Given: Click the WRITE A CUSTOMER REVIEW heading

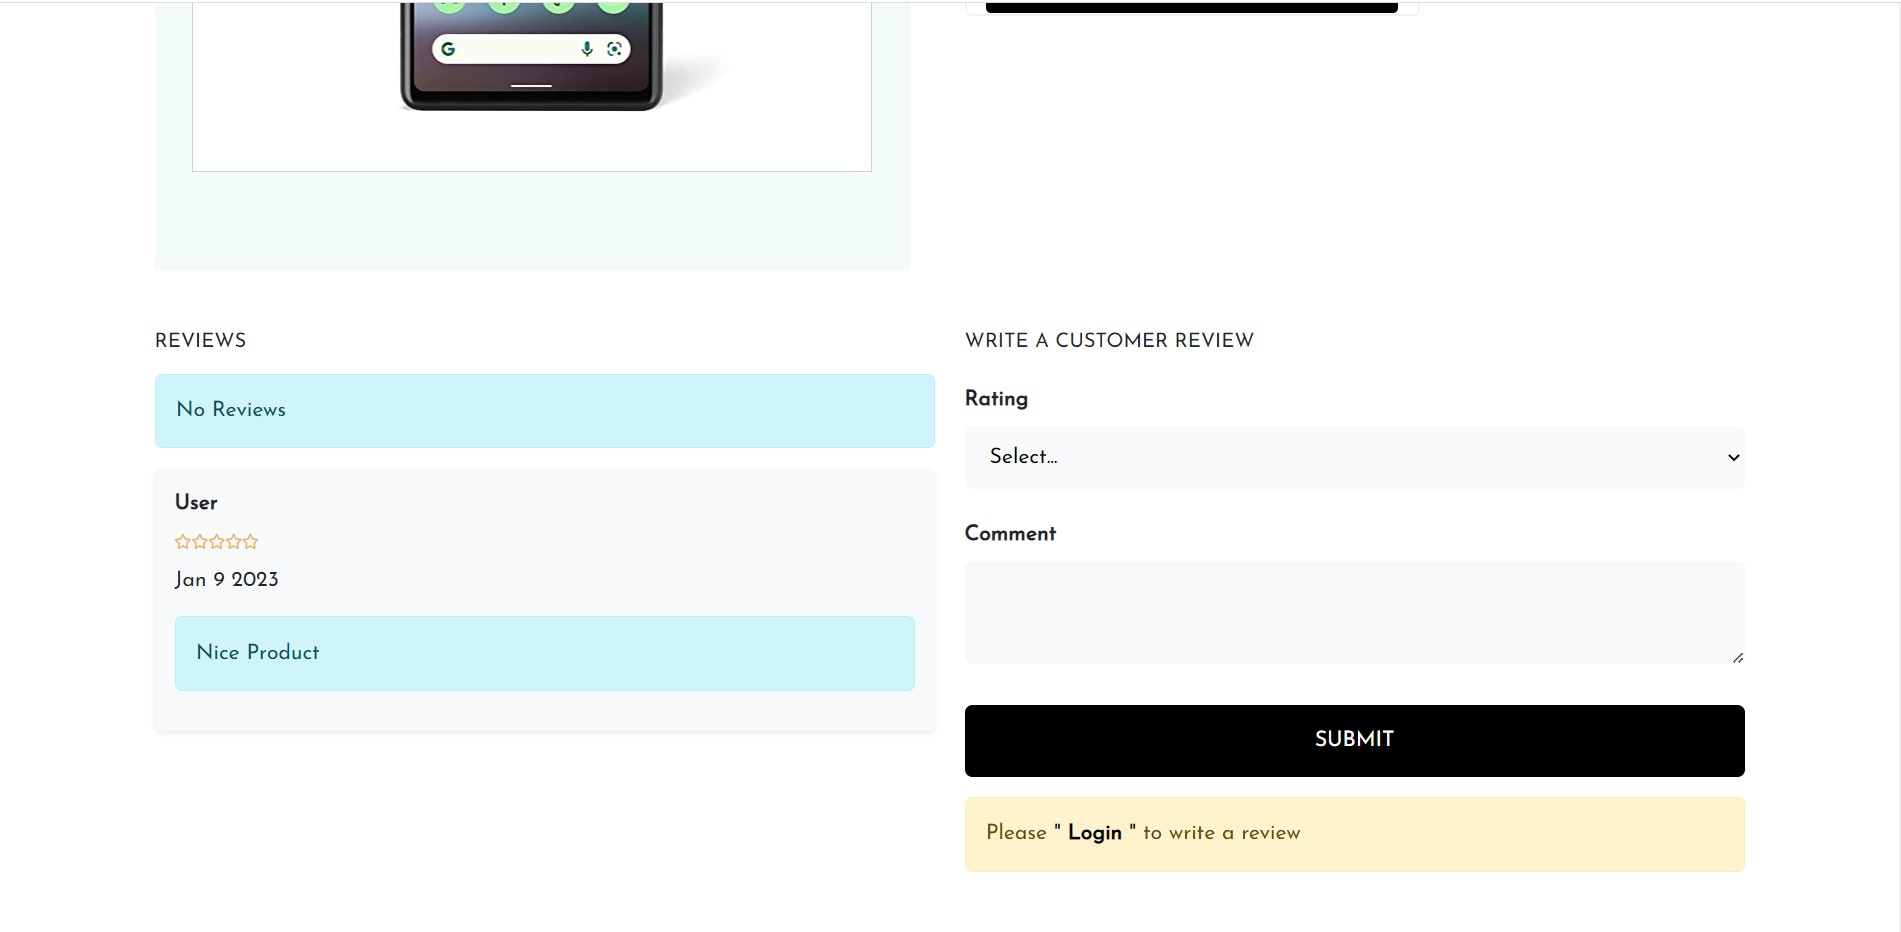Looking at the screenshot, I should 1109,340.
